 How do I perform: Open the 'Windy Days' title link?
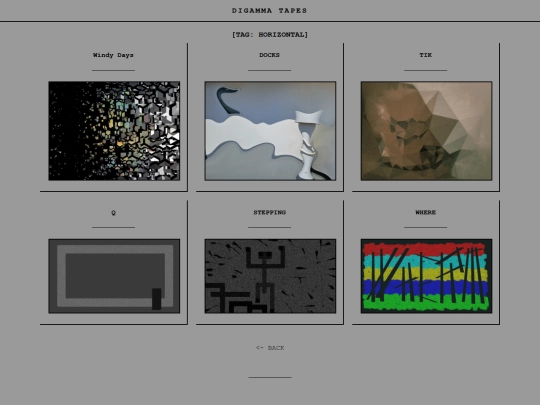point(113,55)
